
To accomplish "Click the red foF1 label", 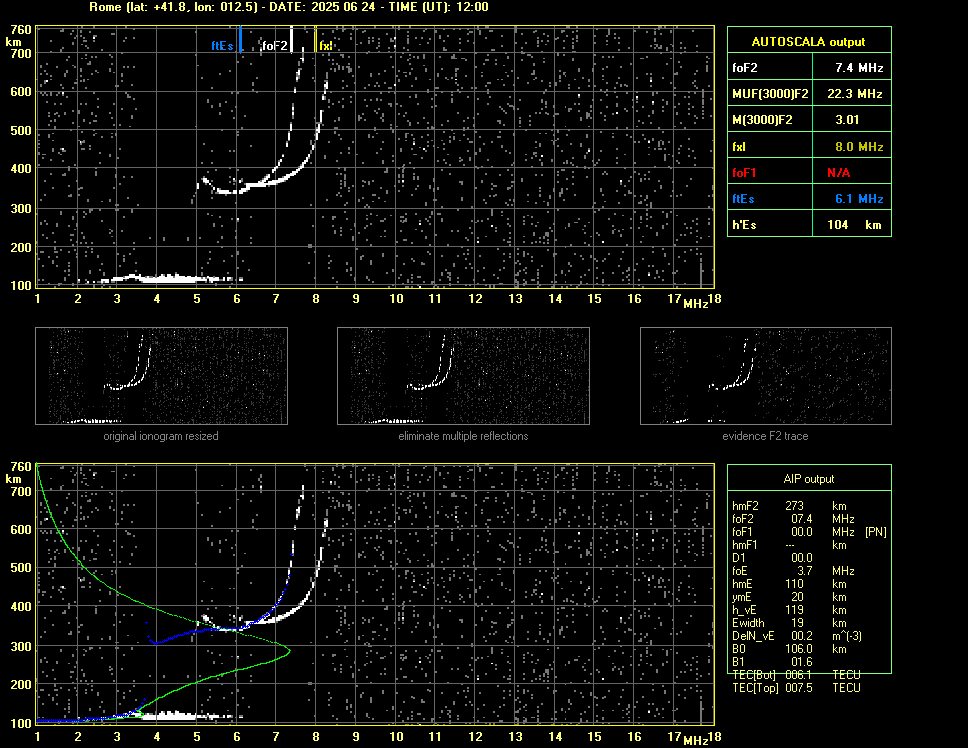I will click(744, 173).
